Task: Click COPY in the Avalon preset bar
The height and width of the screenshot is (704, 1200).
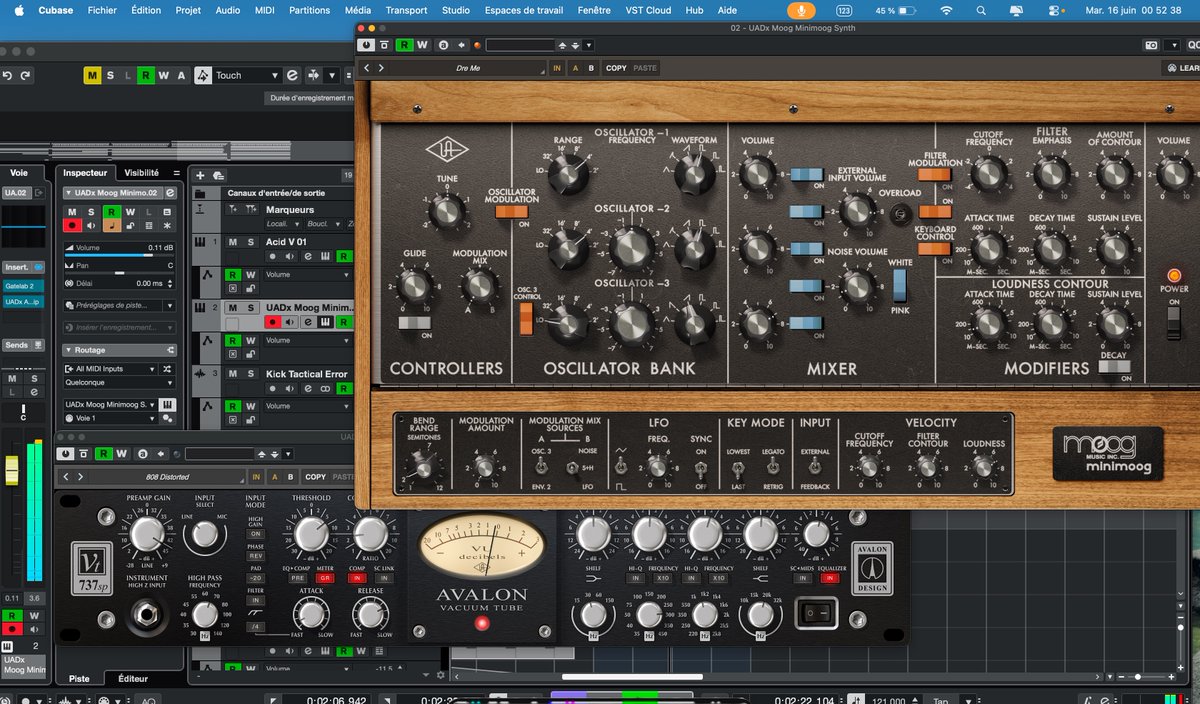Action: click(316, 477)
